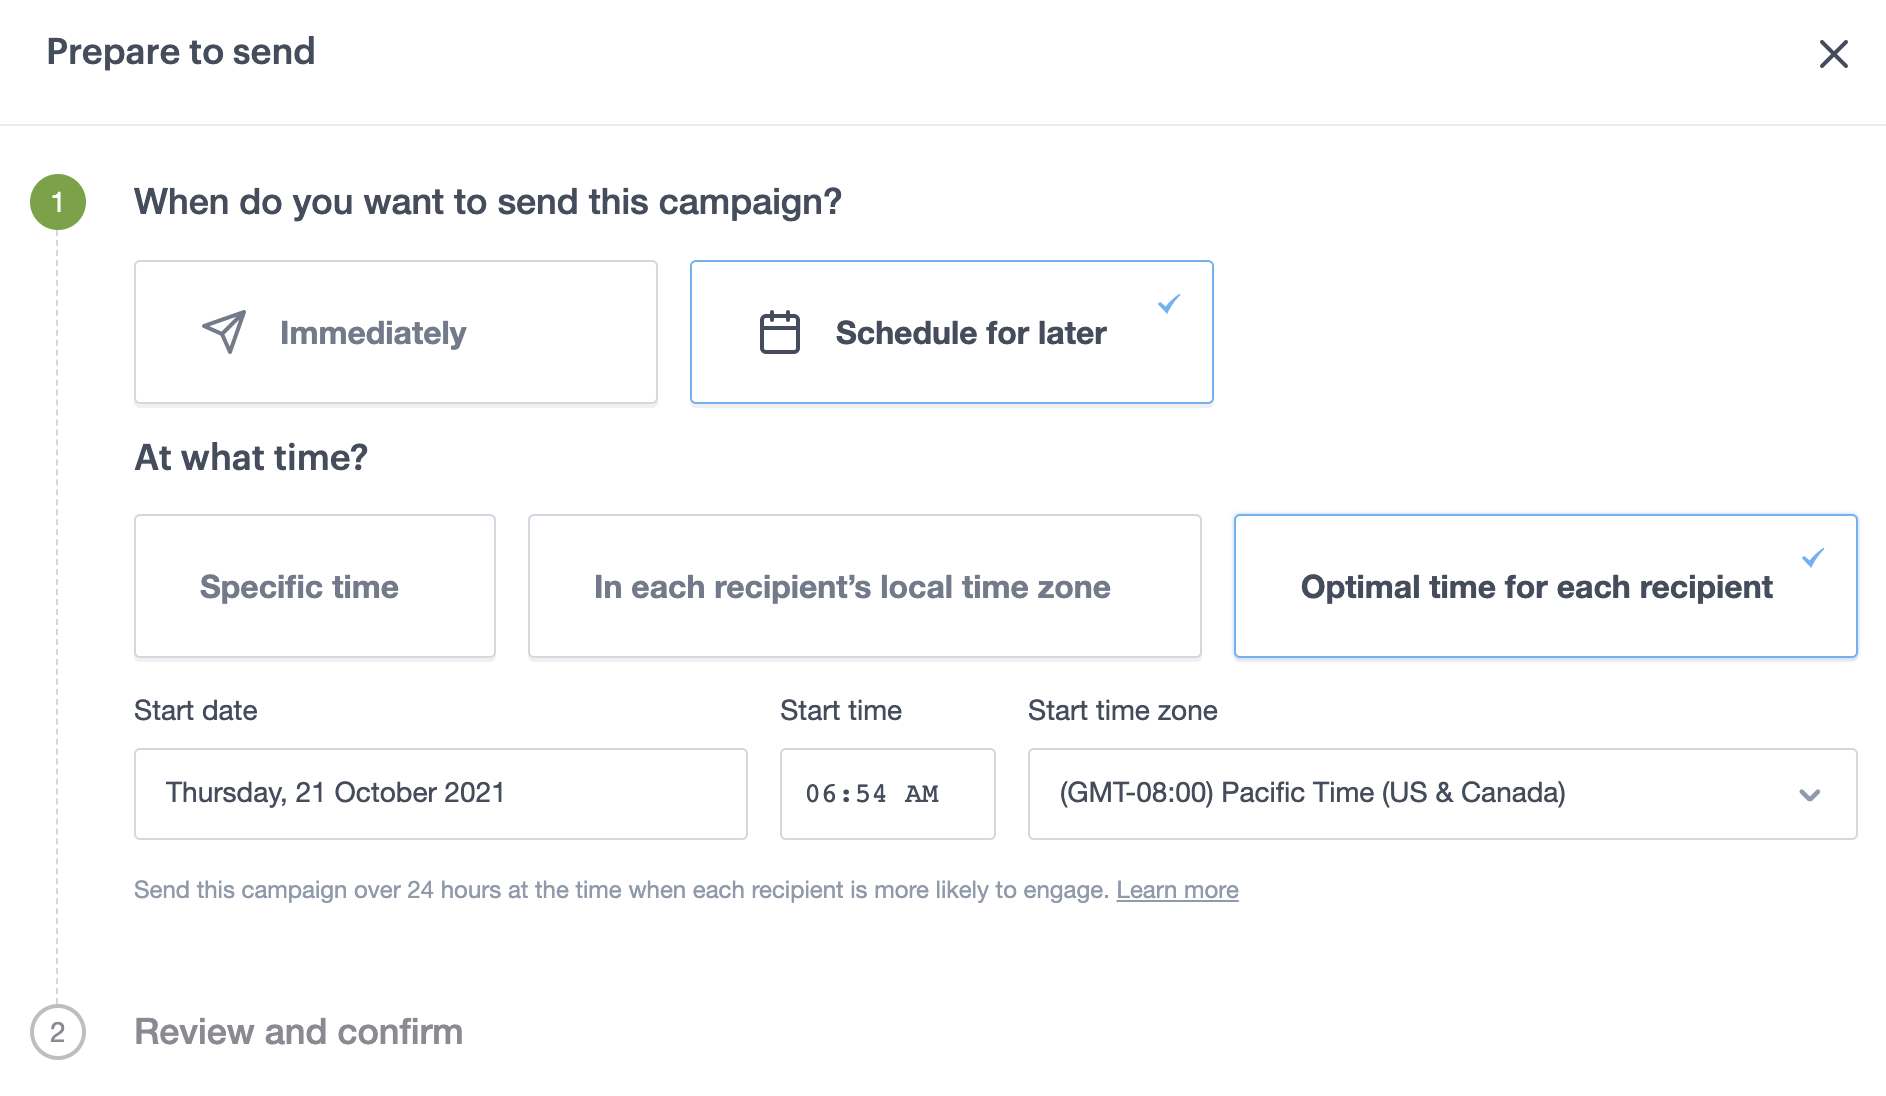Open the Start date field showing Thursday 21 October
Image resolution: width=1886 pixels, height=1096 pixels.
[440, 793]
